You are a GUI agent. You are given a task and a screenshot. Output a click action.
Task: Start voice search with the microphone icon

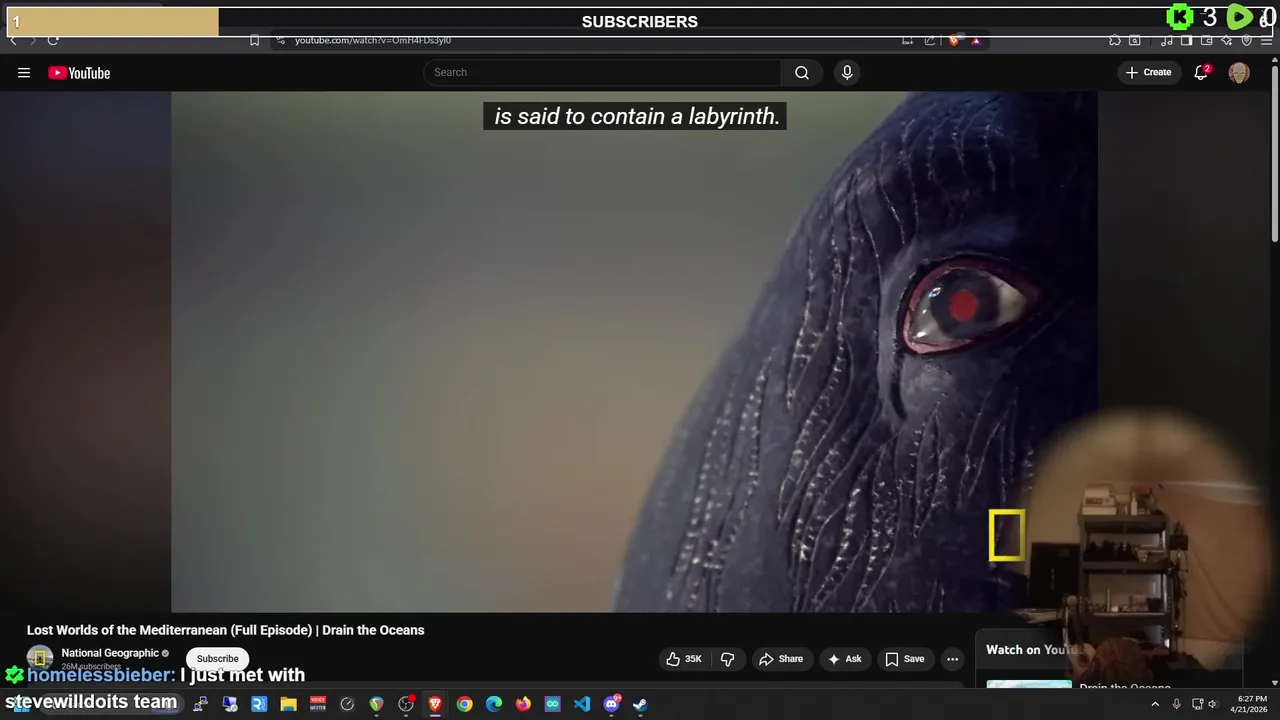click(847, 72)
